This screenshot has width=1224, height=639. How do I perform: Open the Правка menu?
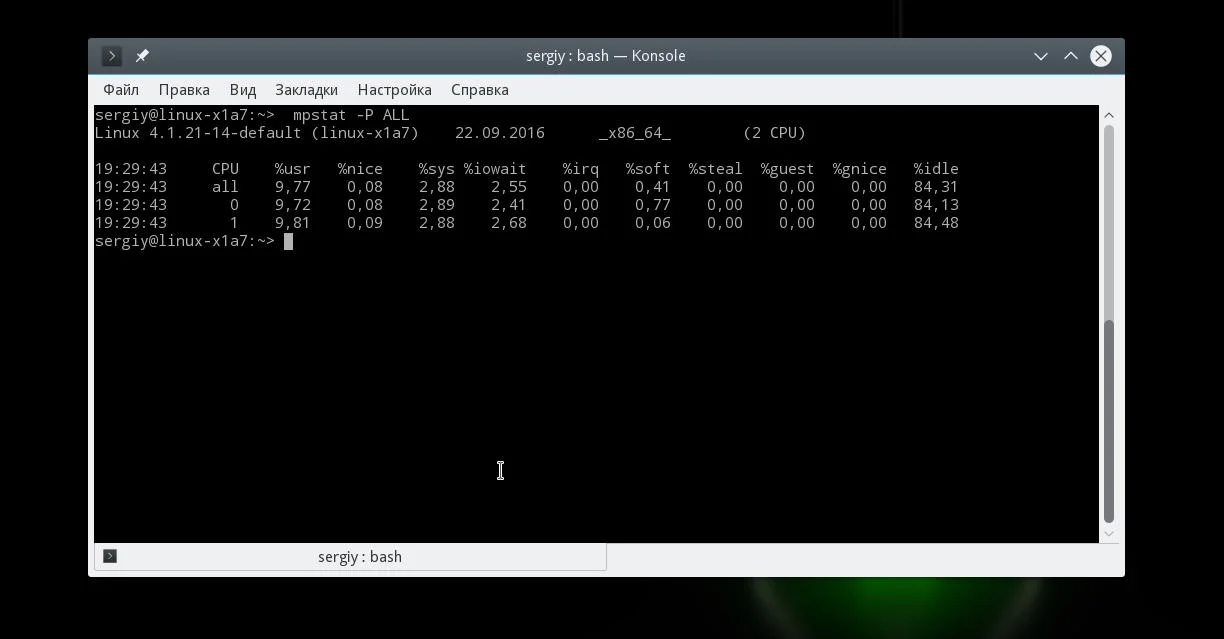pos(184,90)
